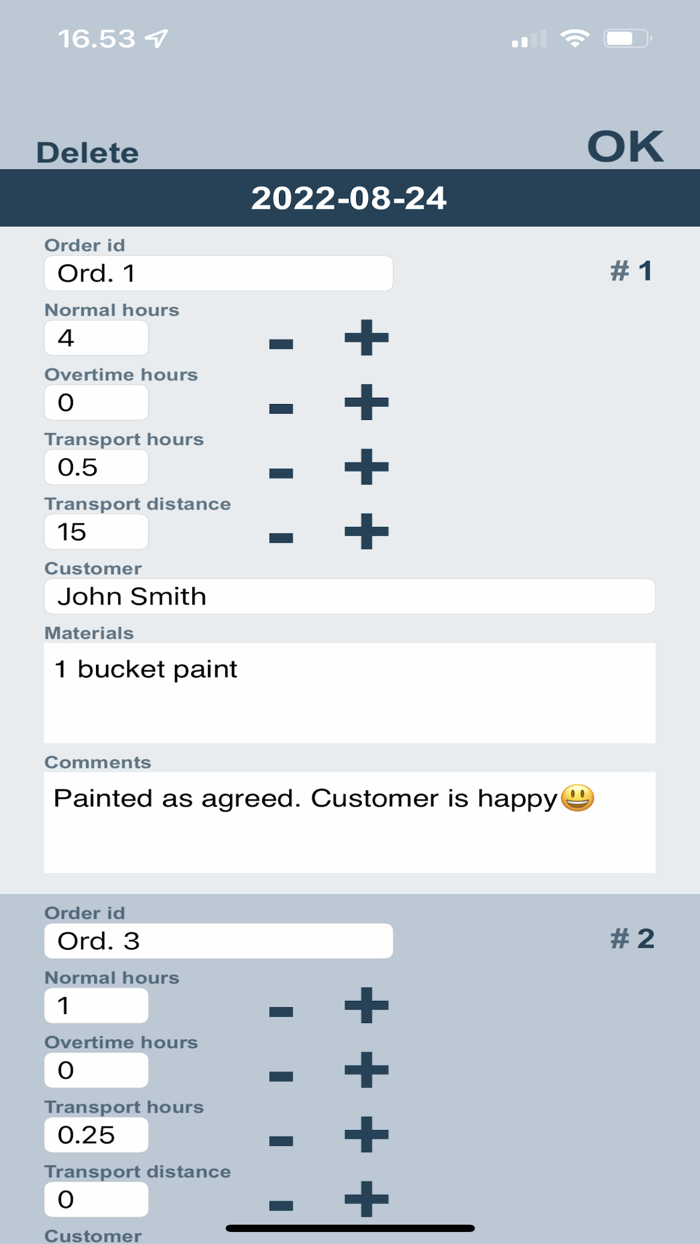Click the Customer field showing John Smith
Viewport: 700px width, 1244px height.
tap(349, 596)
